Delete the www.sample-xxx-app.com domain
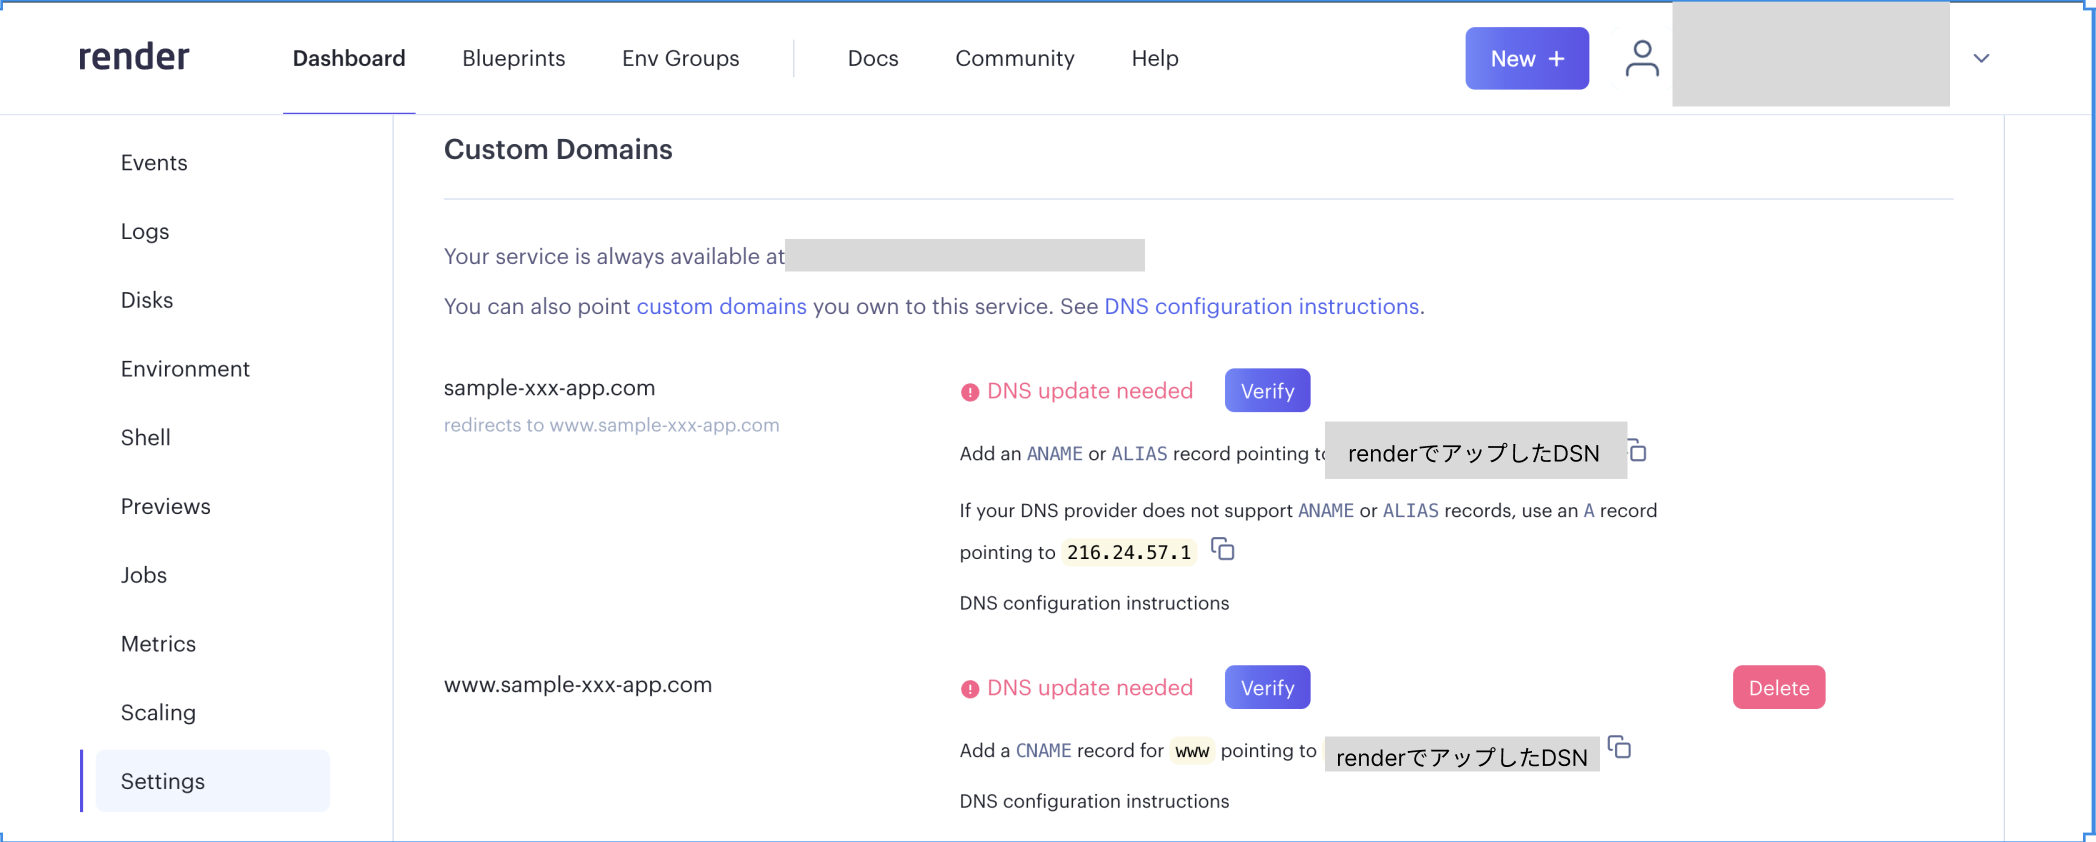 point(1779,687)
